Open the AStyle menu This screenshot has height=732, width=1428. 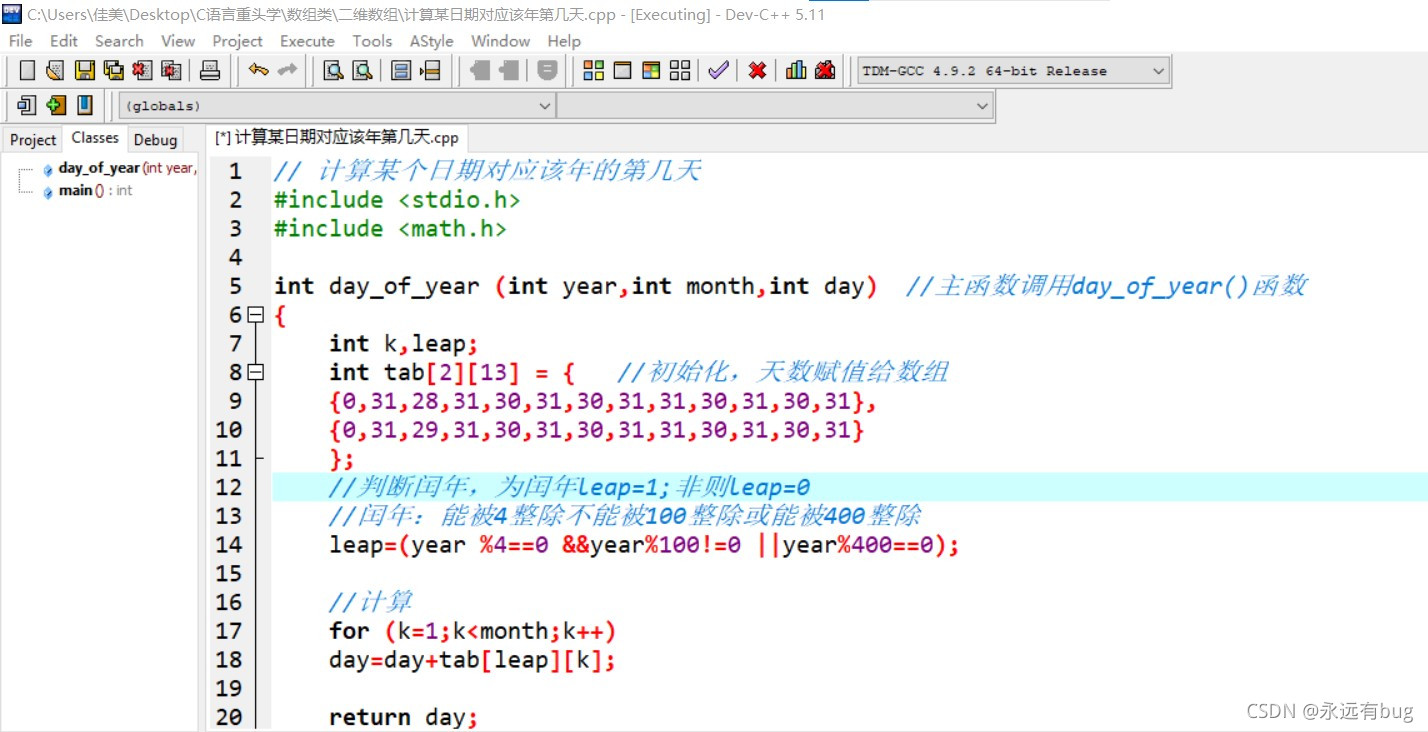(x=432, y=41)
